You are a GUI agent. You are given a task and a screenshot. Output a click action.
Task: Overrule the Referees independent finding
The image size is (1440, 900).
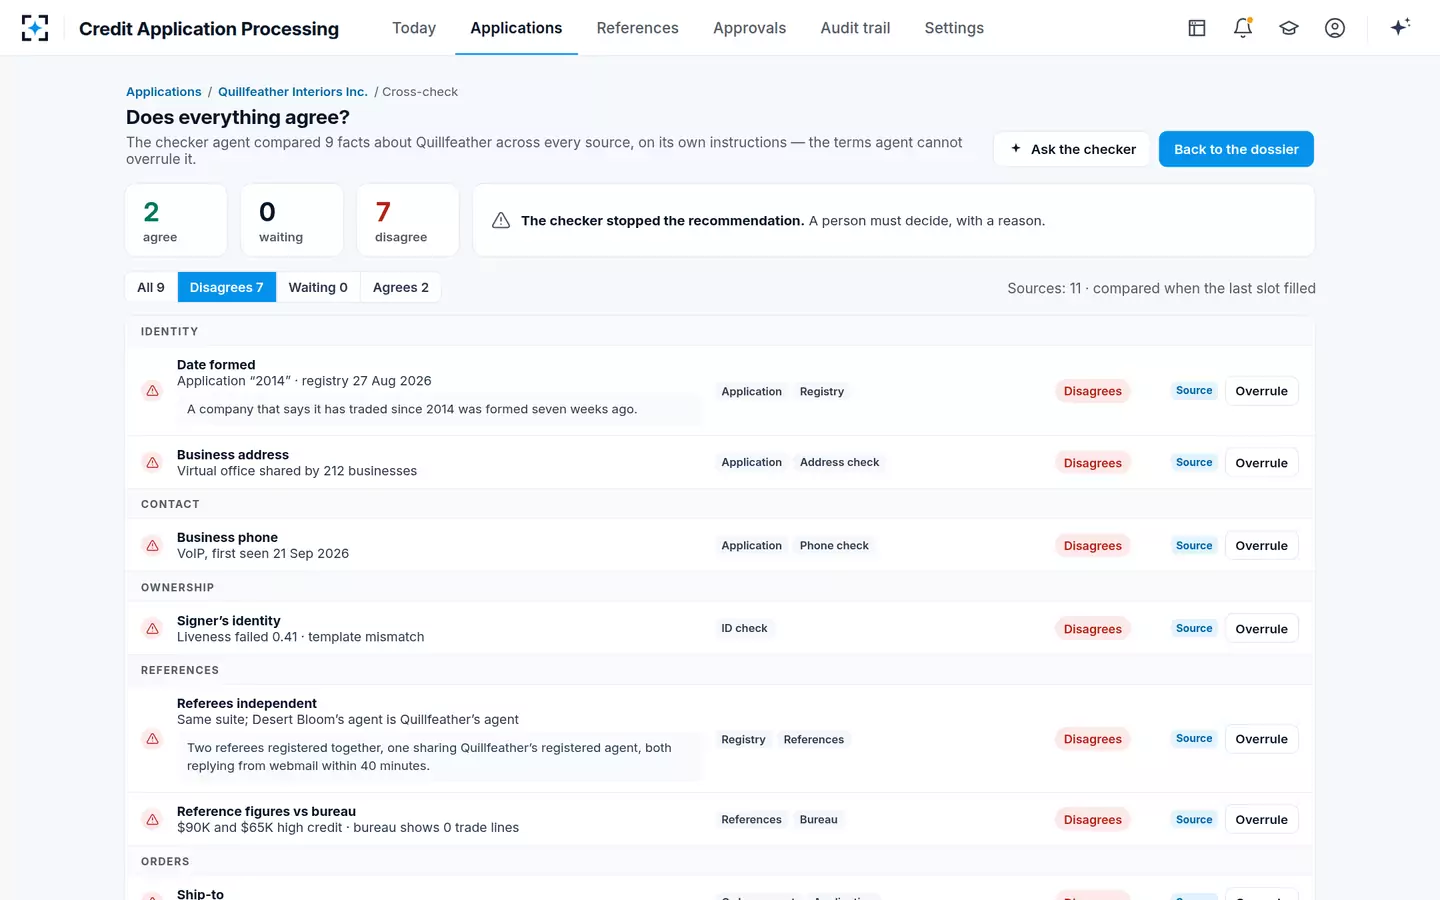click(x=1261, y=739)
